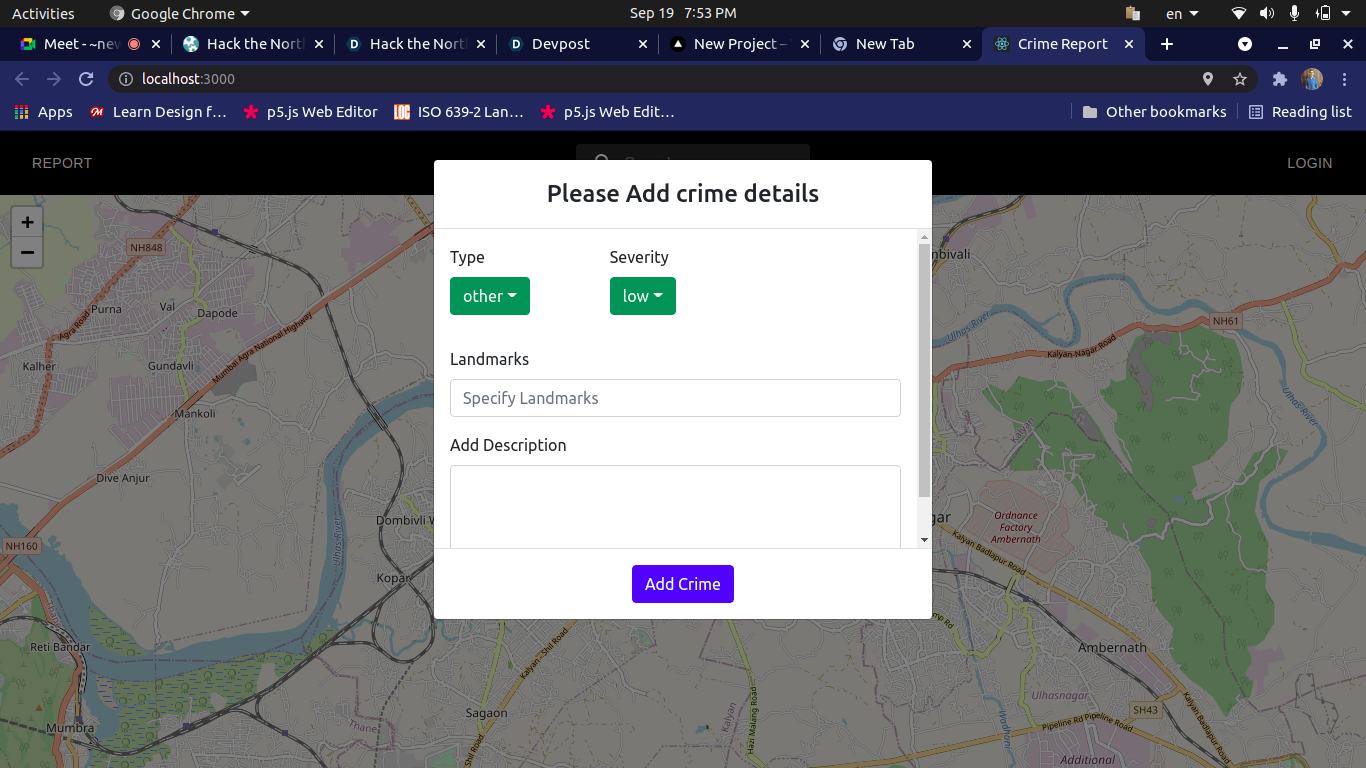Screen dimensions: 1366x768
Task: Submit with the Add Crime button
Action: coord(683,584)
